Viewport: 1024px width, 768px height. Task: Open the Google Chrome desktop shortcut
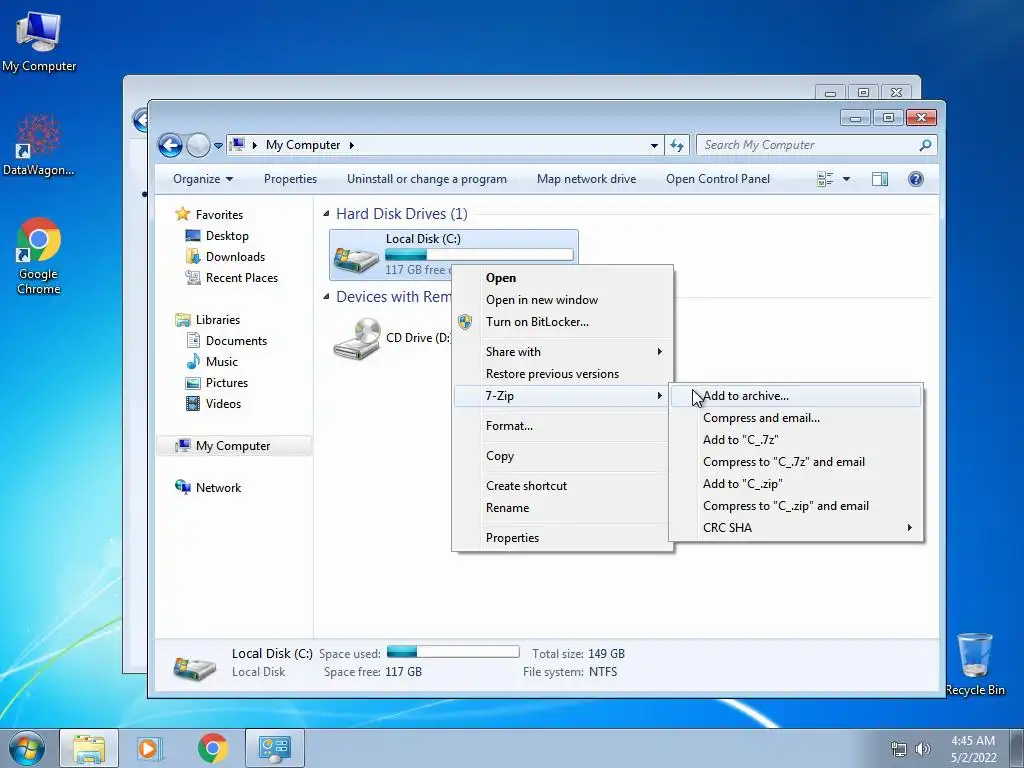click(38, 256)
